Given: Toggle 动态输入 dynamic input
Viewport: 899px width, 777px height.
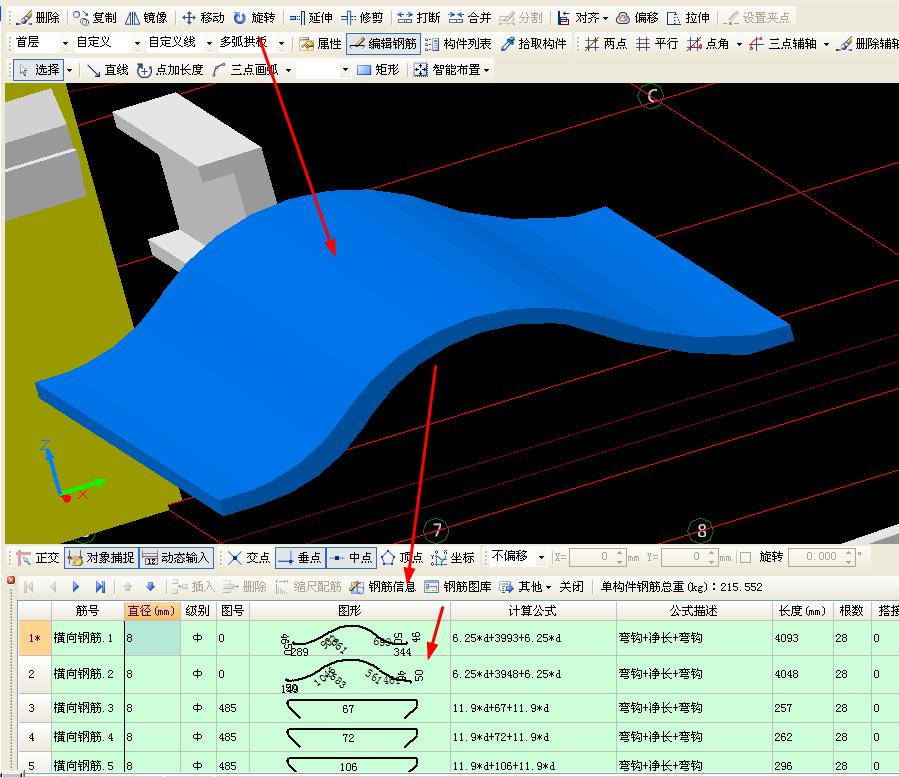Looking at the screenshot, I should pos(176,558).
